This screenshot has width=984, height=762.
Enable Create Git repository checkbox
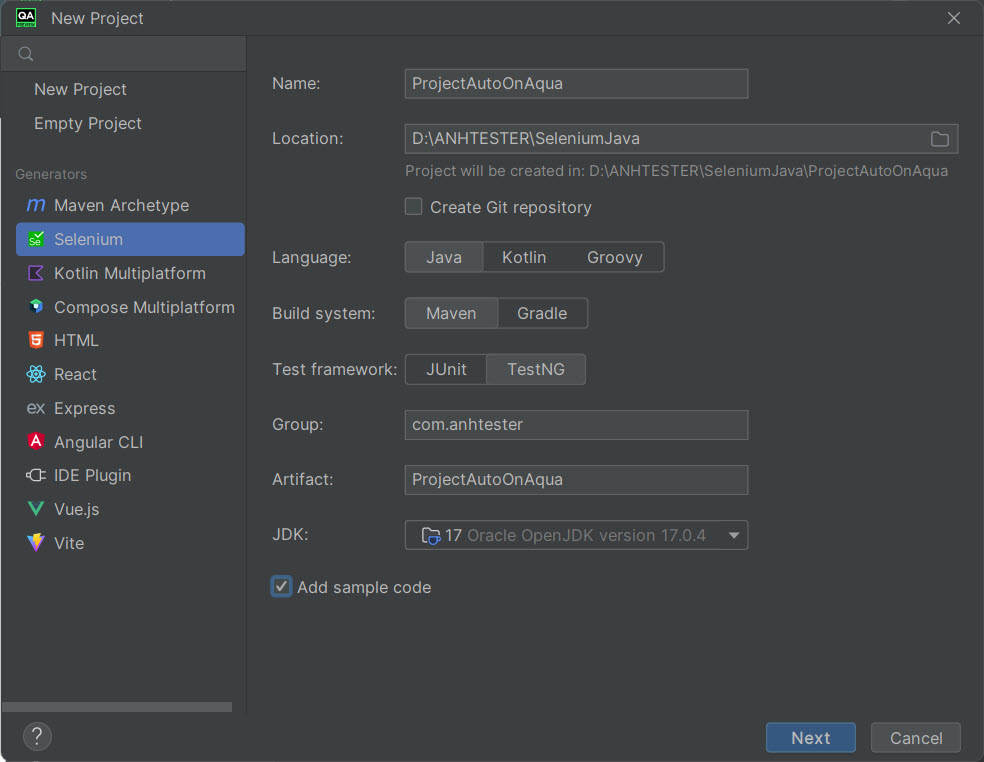click(413, 207)
